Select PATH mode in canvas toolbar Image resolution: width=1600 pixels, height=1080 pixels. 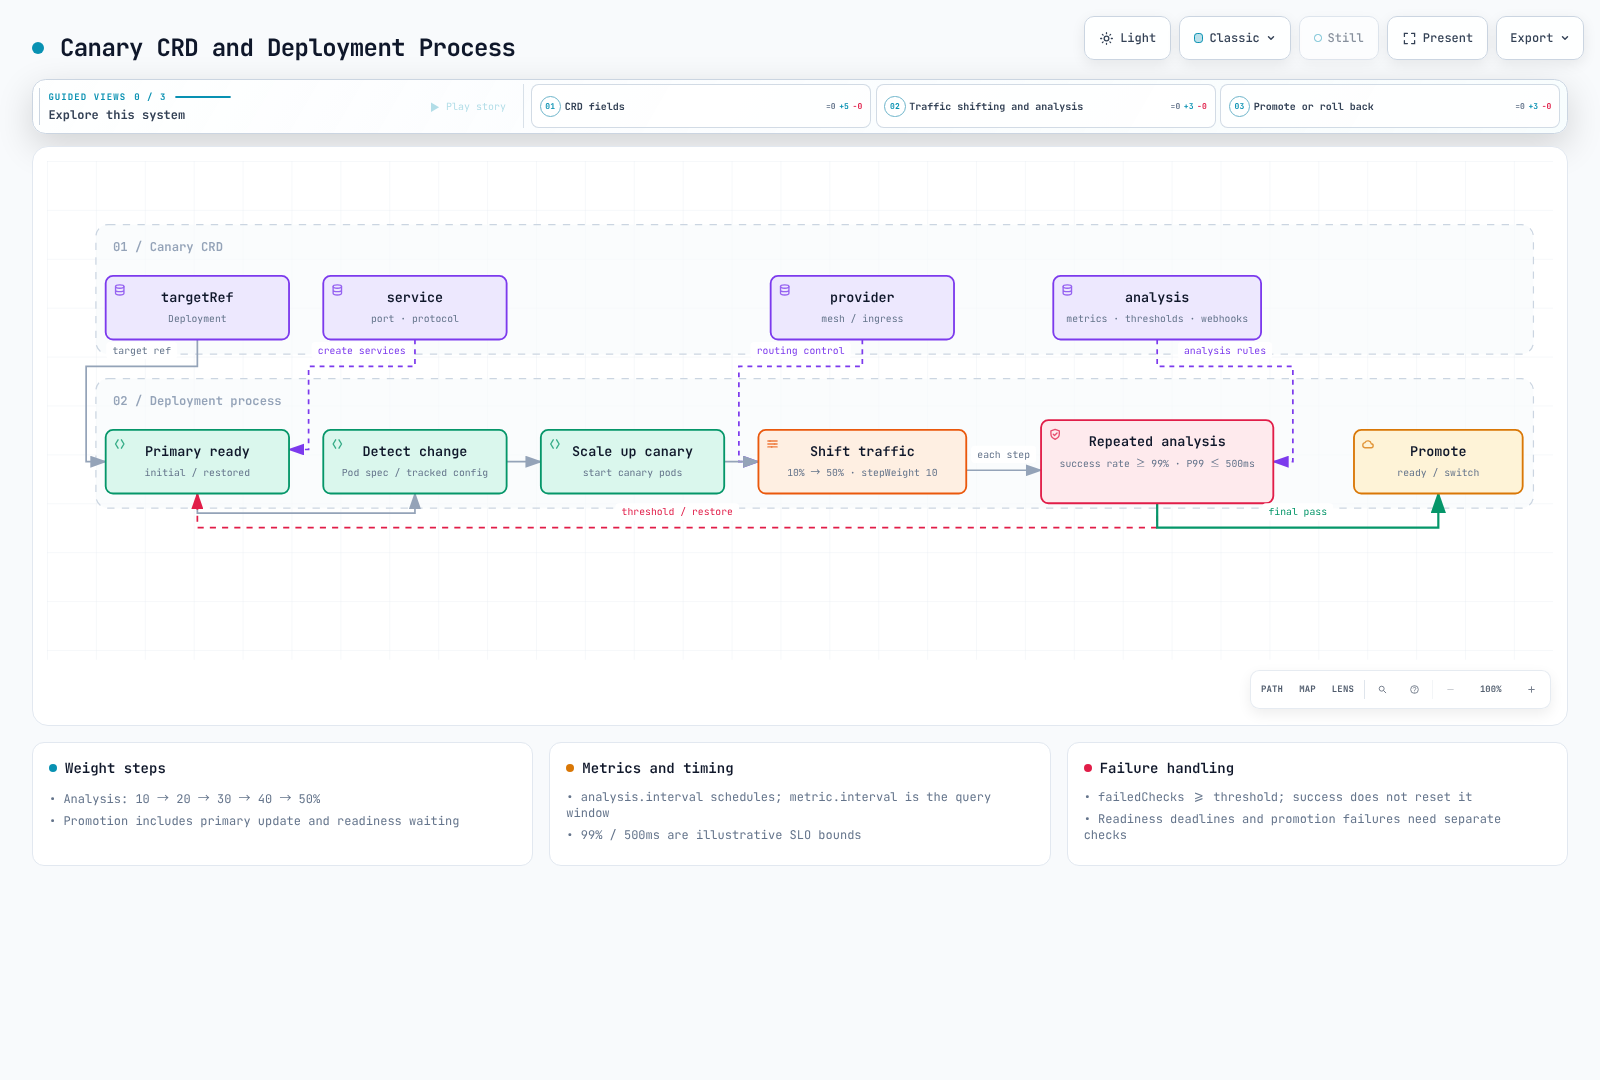point(1271,689)
